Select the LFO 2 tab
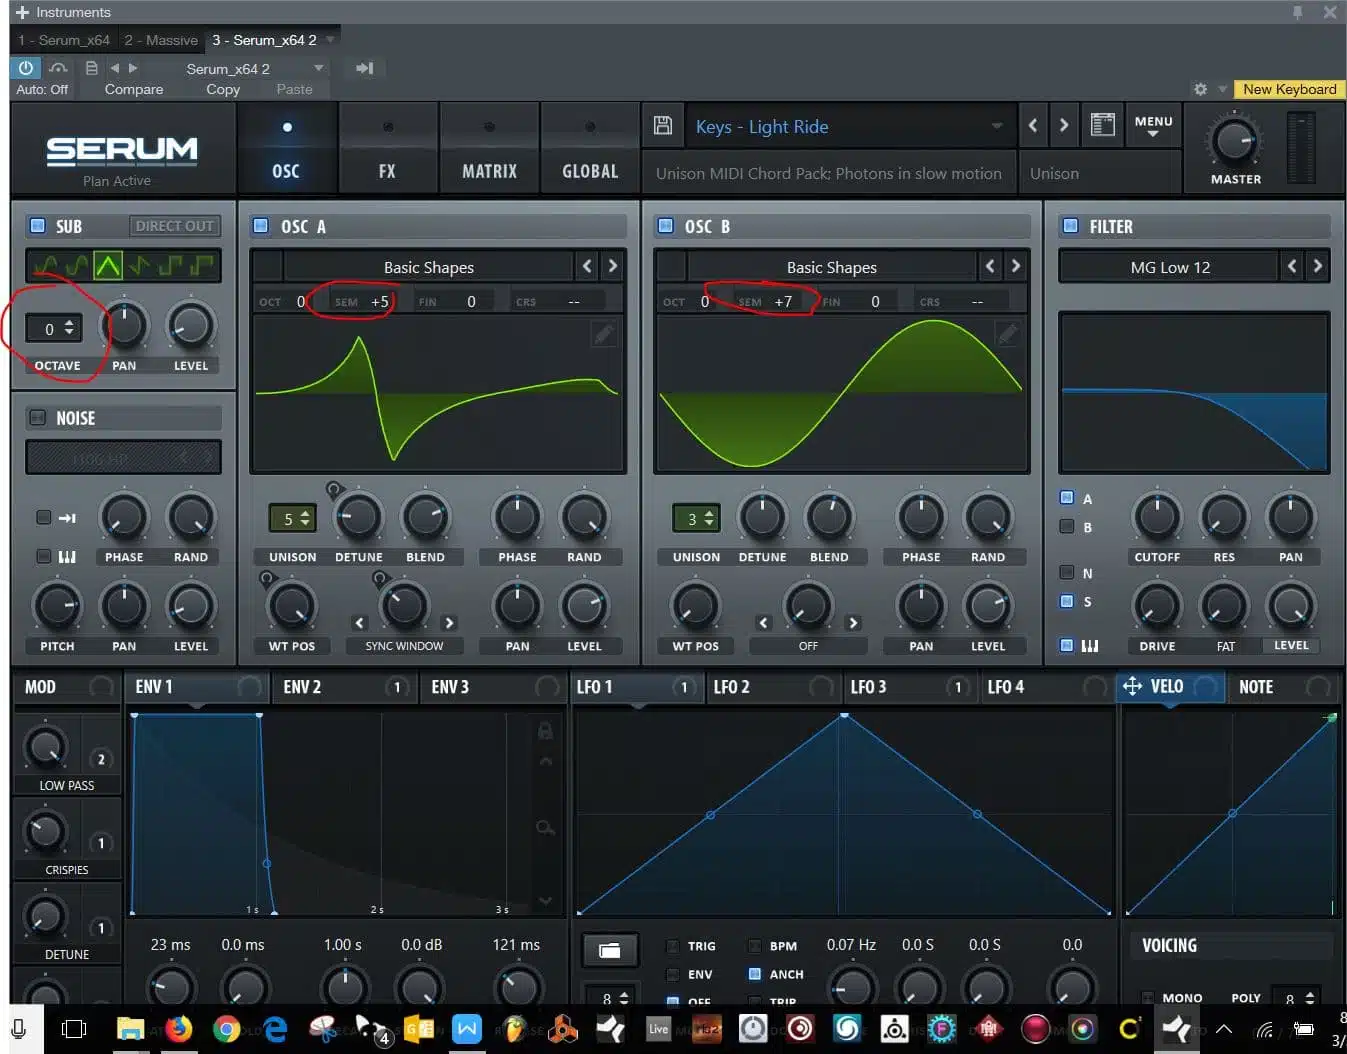 click(x=773, y=687)
